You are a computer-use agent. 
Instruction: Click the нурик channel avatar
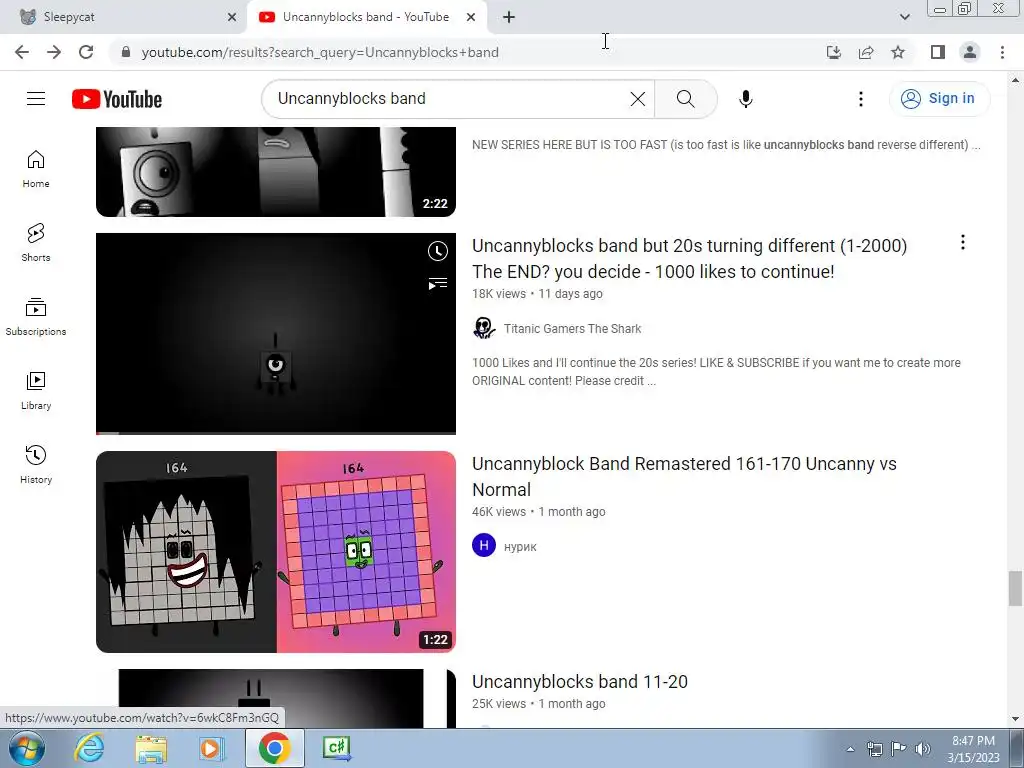pos(484,545)
